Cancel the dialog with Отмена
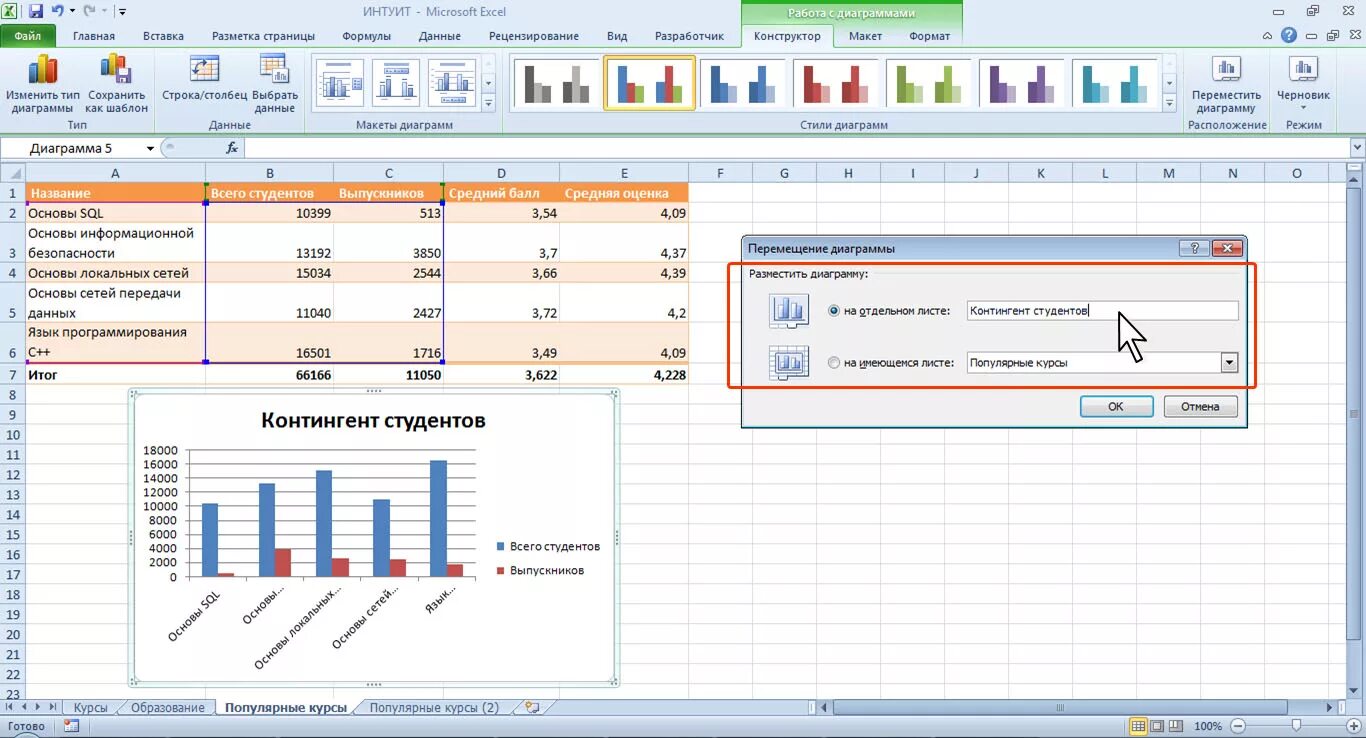This screenshot has height=738, width=1366. click(1200, 407)
